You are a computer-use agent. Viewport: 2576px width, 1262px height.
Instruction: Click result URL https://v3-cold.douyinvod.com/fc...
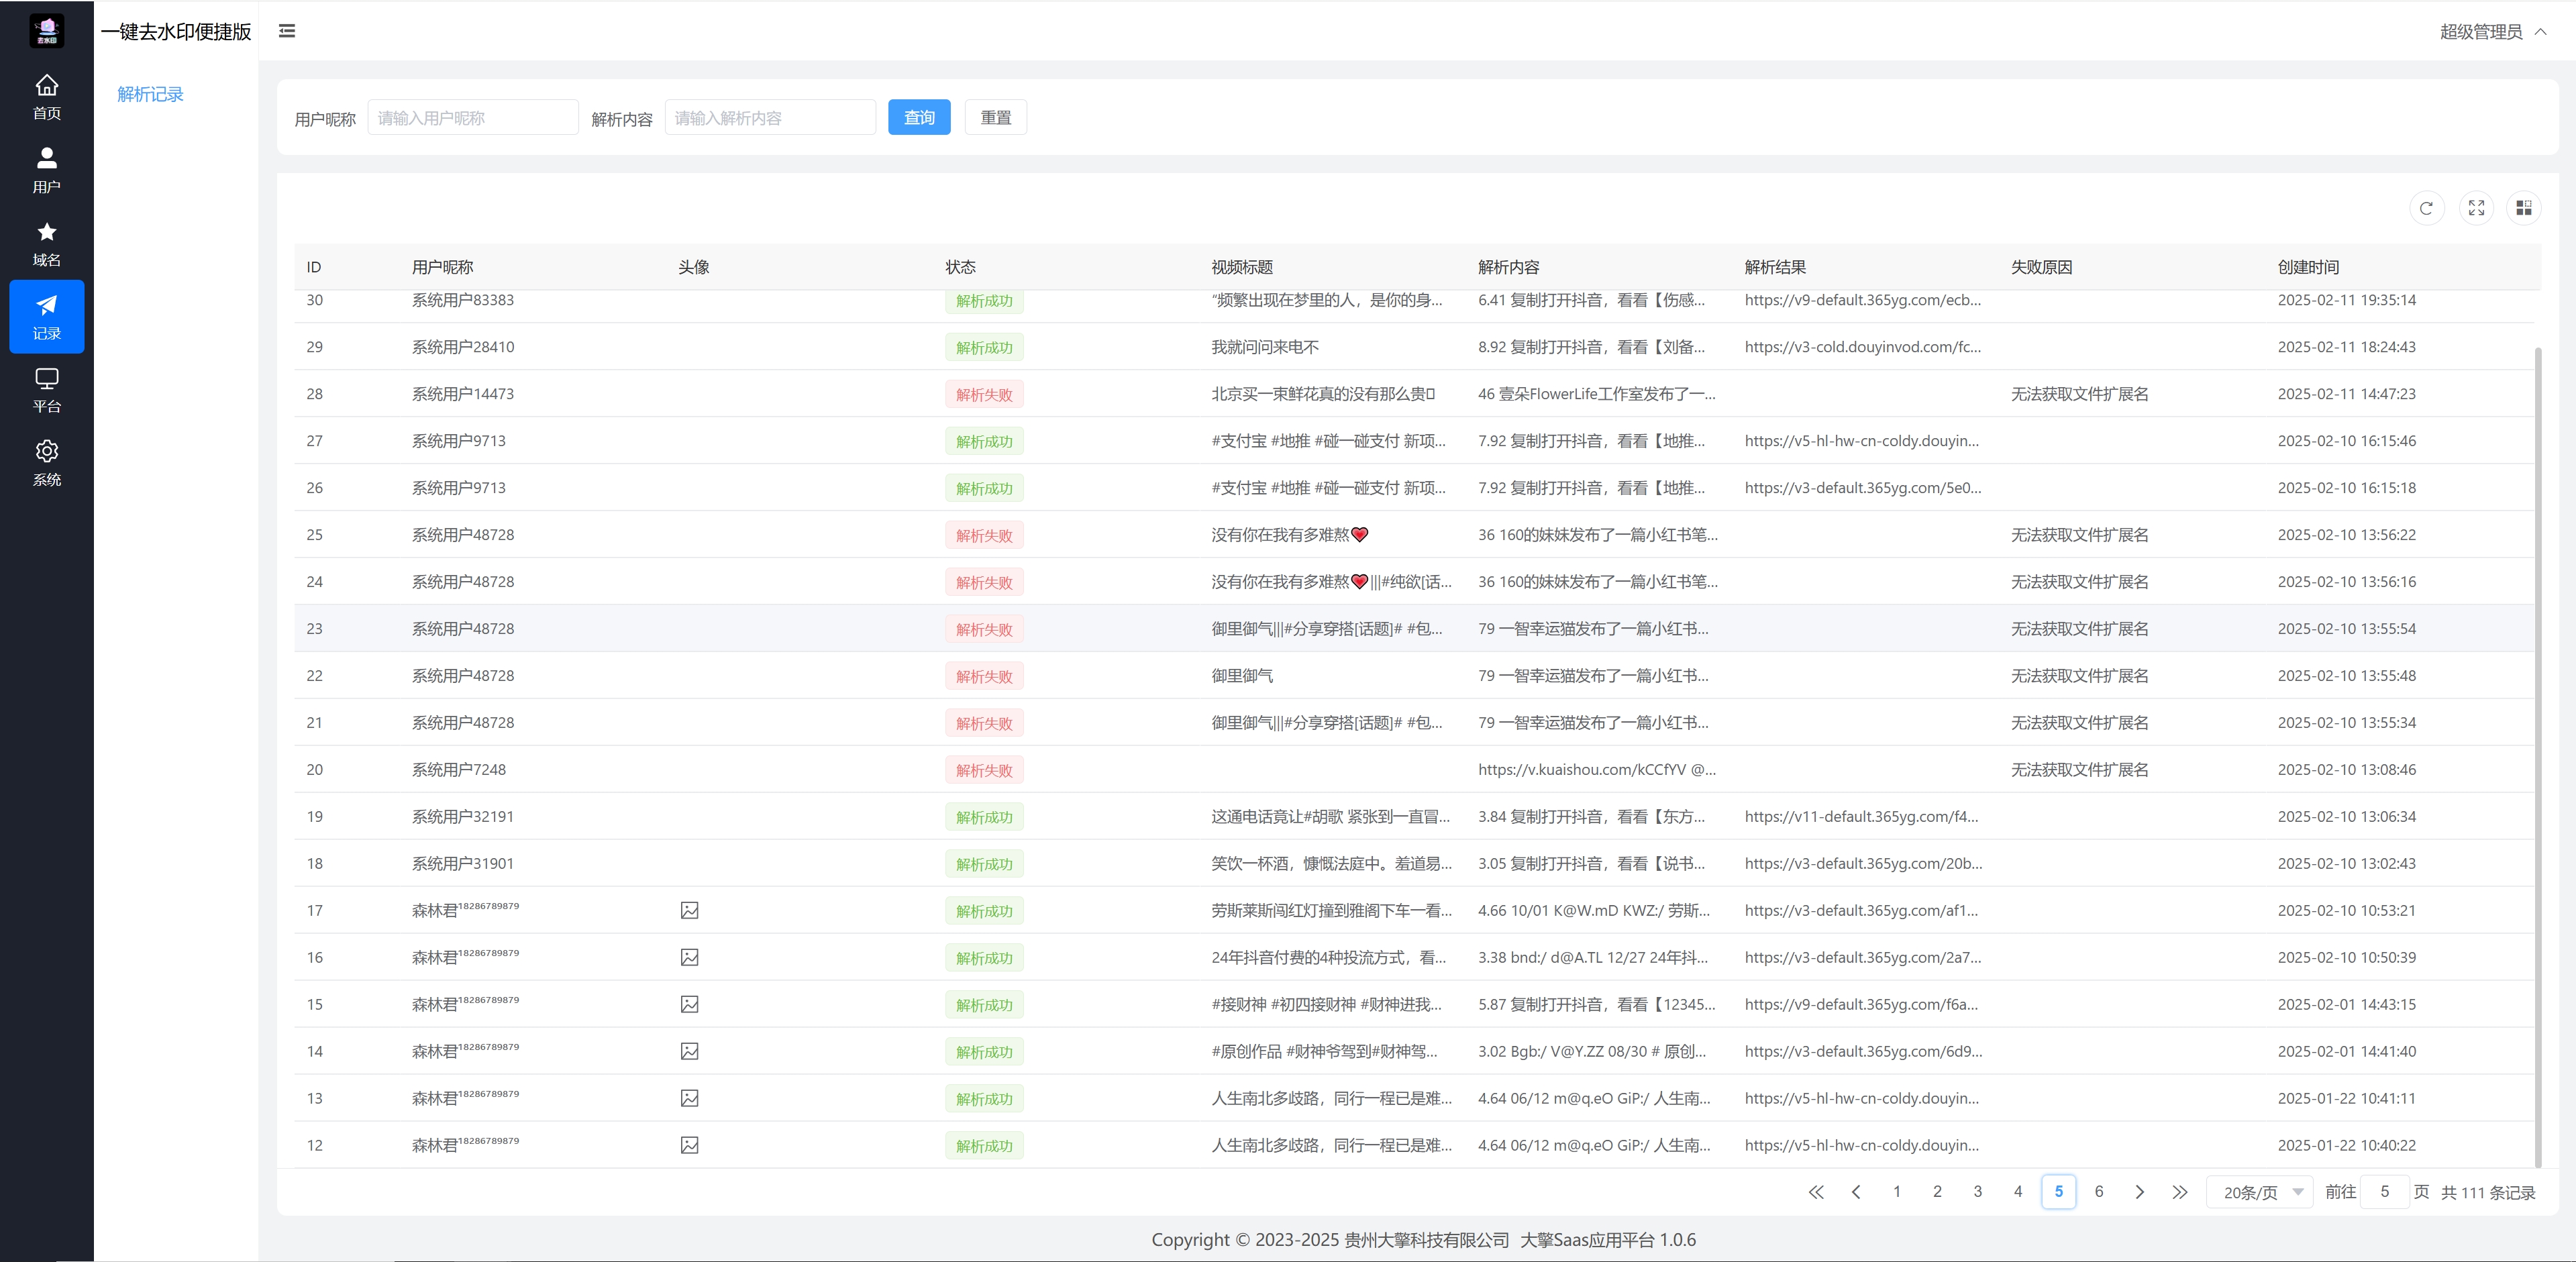pos(1862,347)
